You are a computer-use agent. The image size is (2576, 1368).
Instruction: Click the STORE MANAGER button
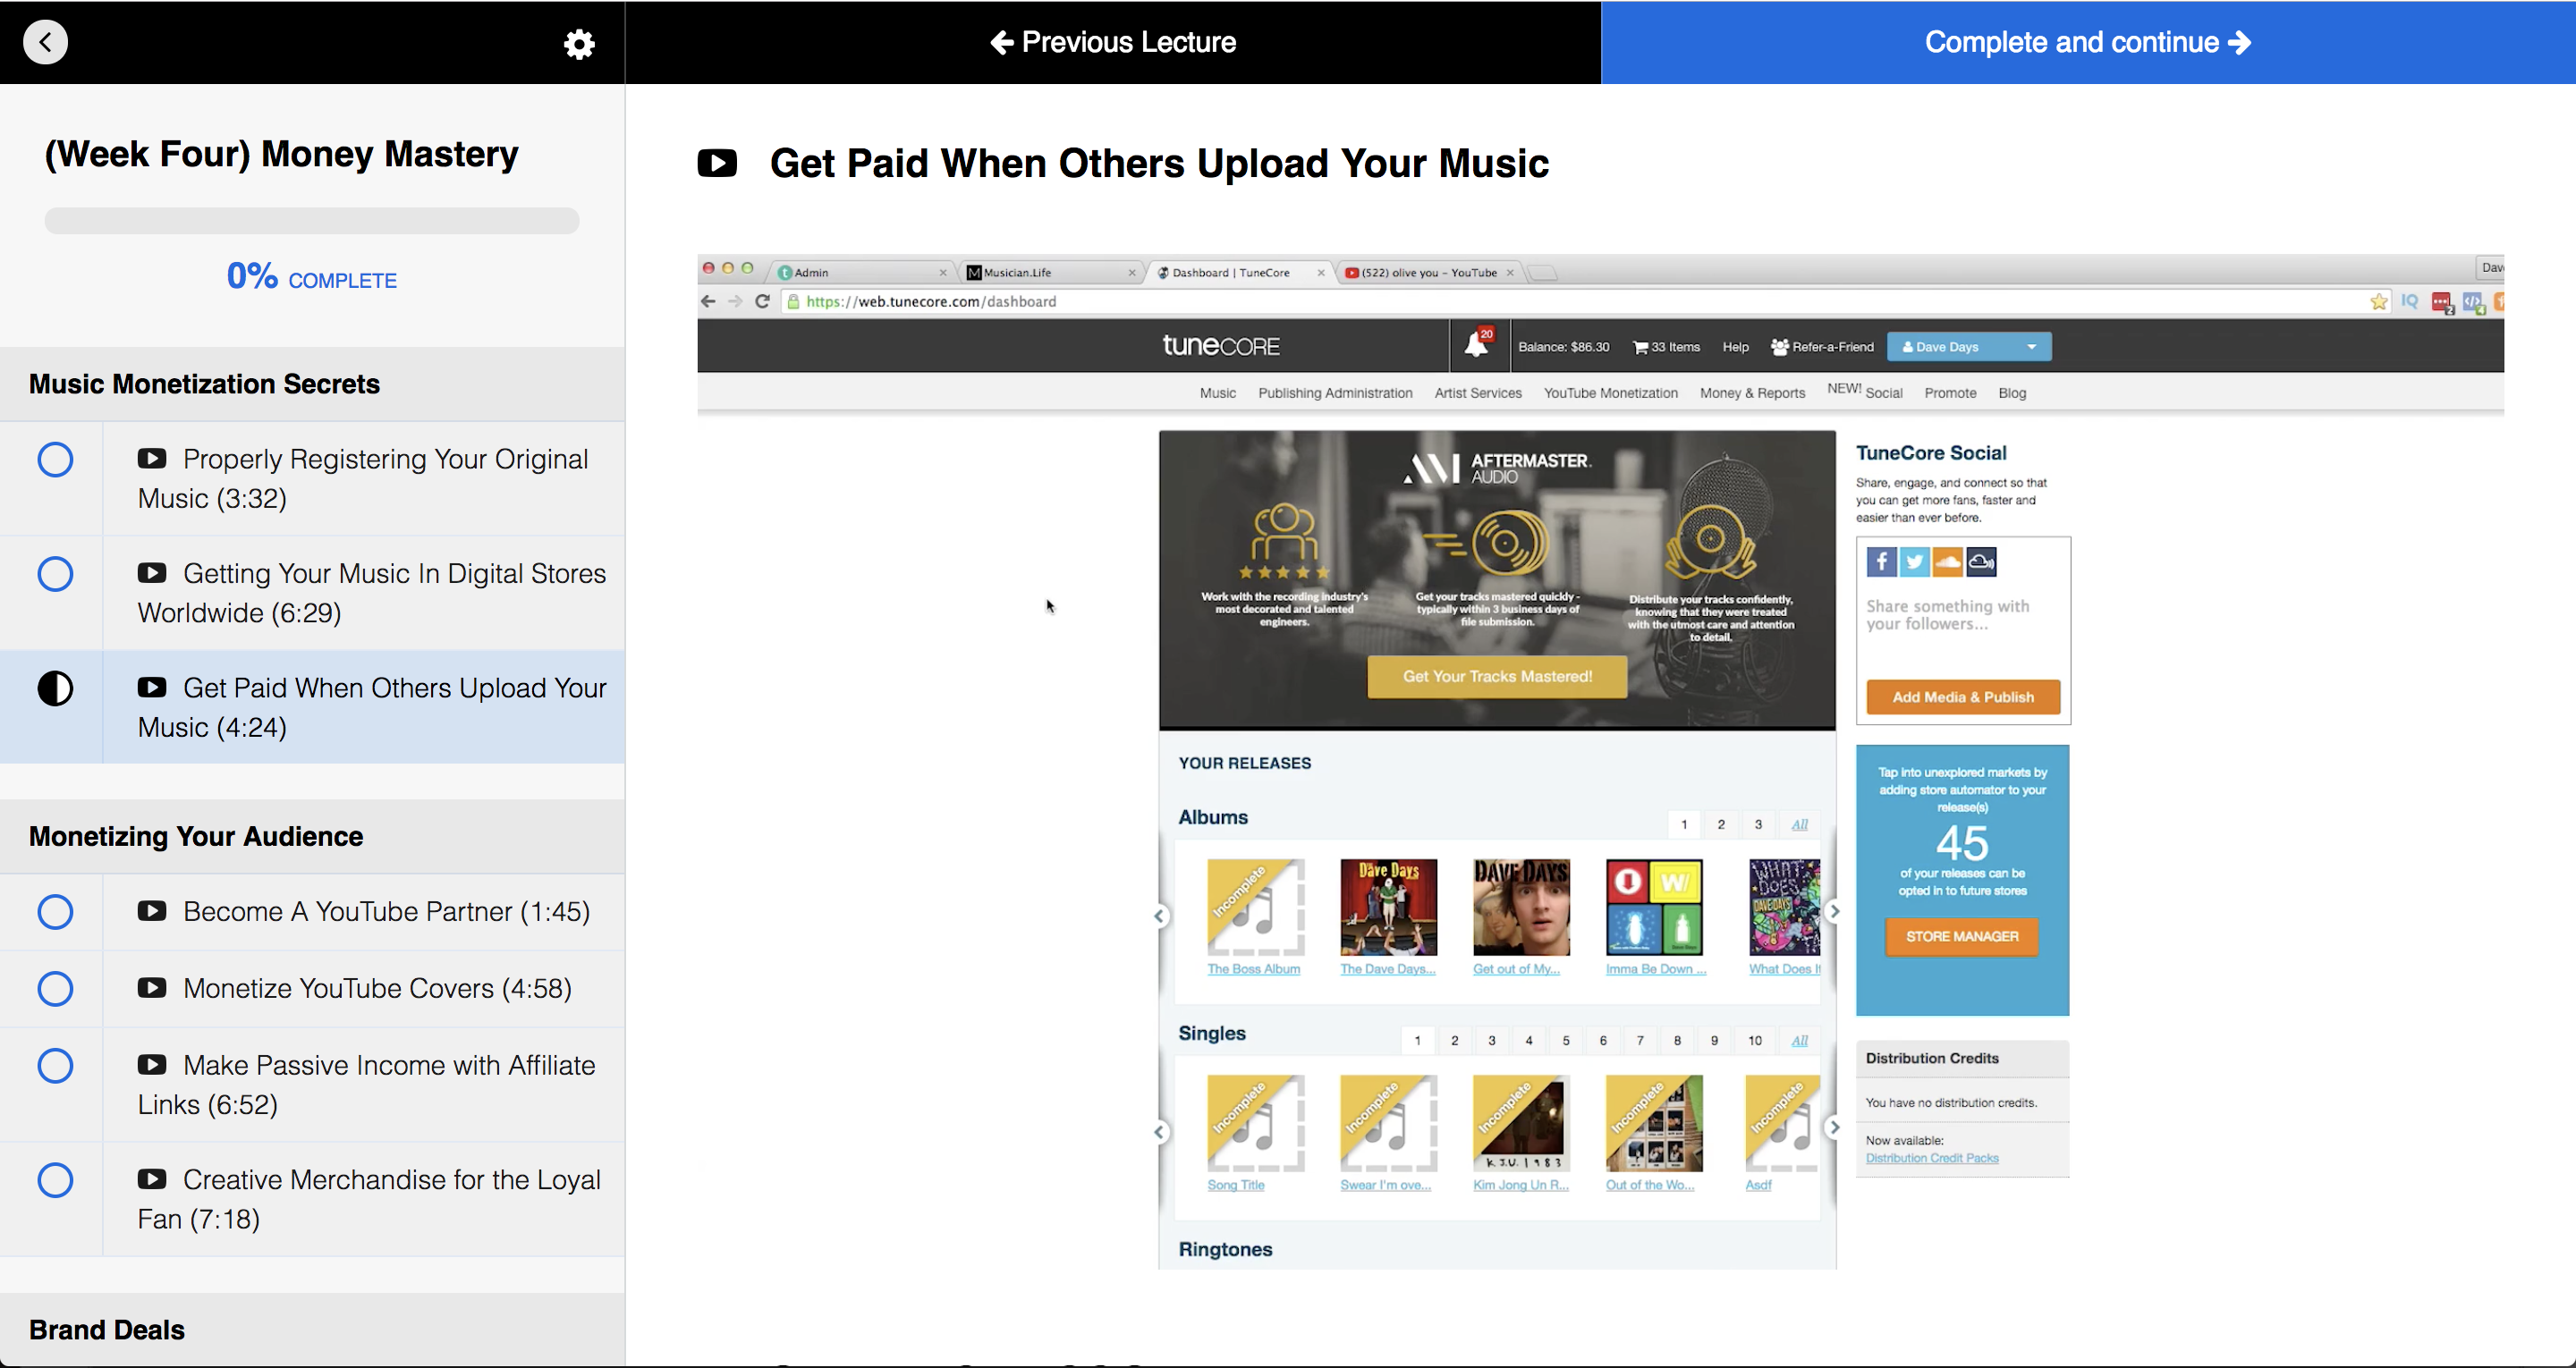pyautogui.click(x=1961, y=937)
